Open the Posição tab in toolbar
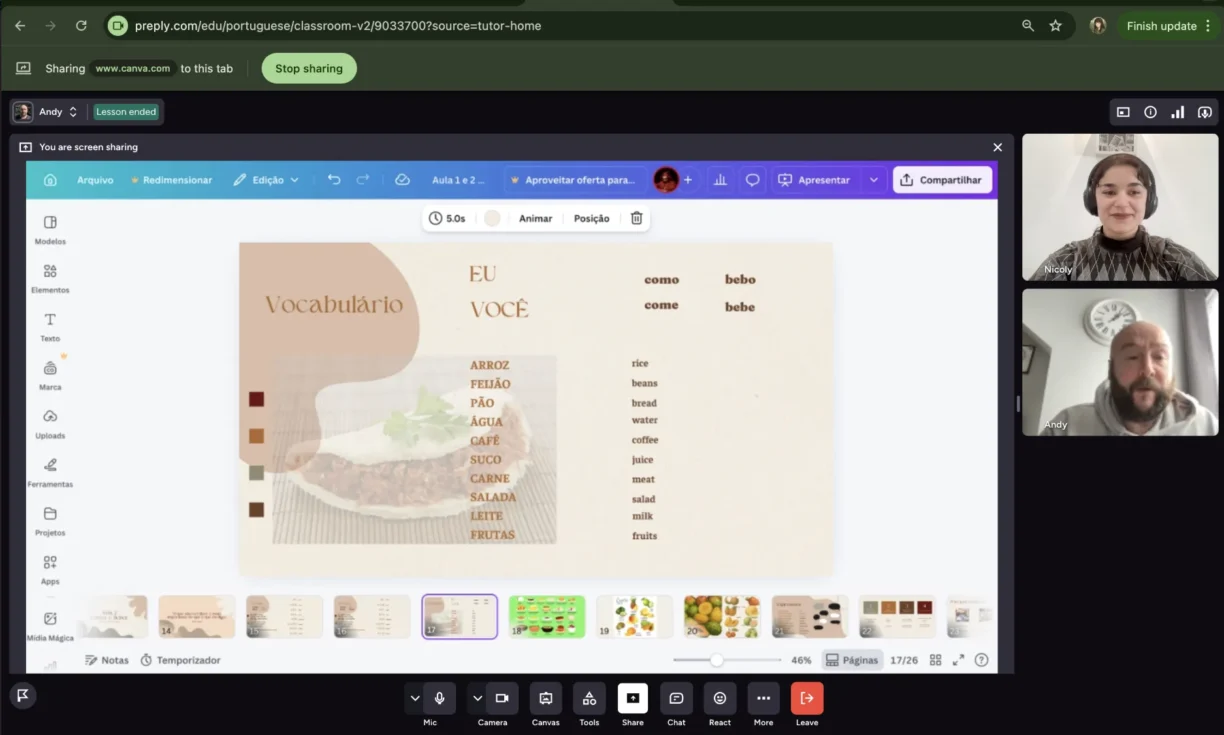1224x735 pixels. pos(591,218)
